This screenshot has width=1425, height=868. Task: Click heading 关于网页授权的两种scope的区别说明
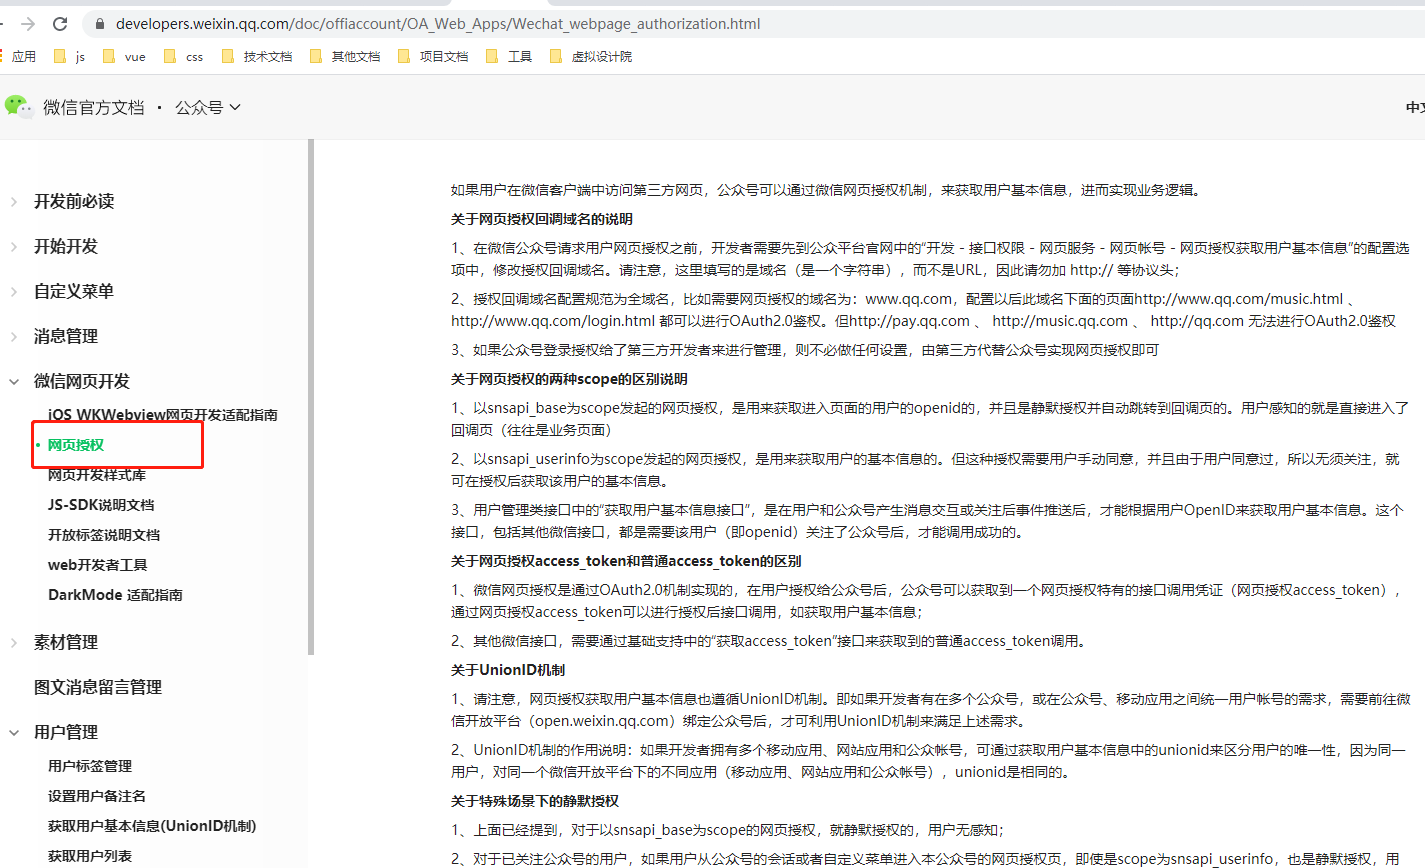click(x=569, y=379)
